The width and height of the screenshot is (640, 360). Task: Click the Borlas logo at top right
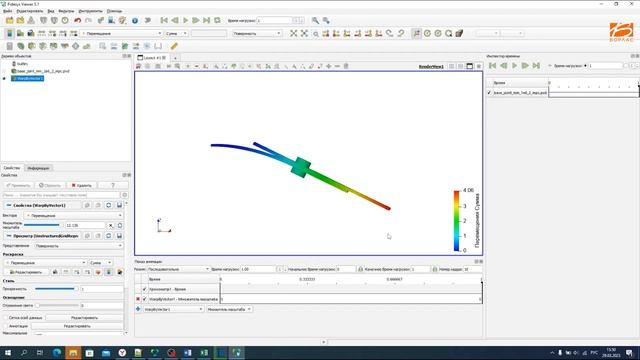[621, 32]
